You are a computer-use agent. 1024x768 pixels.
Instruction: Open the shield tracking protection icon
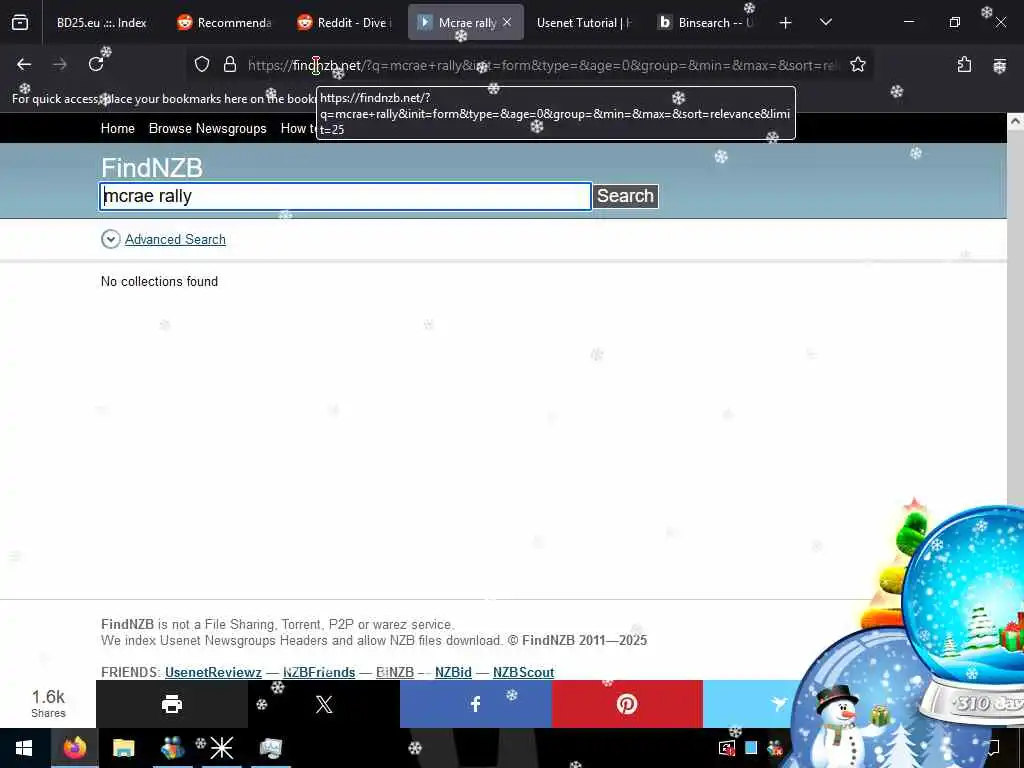click(202, 64)
